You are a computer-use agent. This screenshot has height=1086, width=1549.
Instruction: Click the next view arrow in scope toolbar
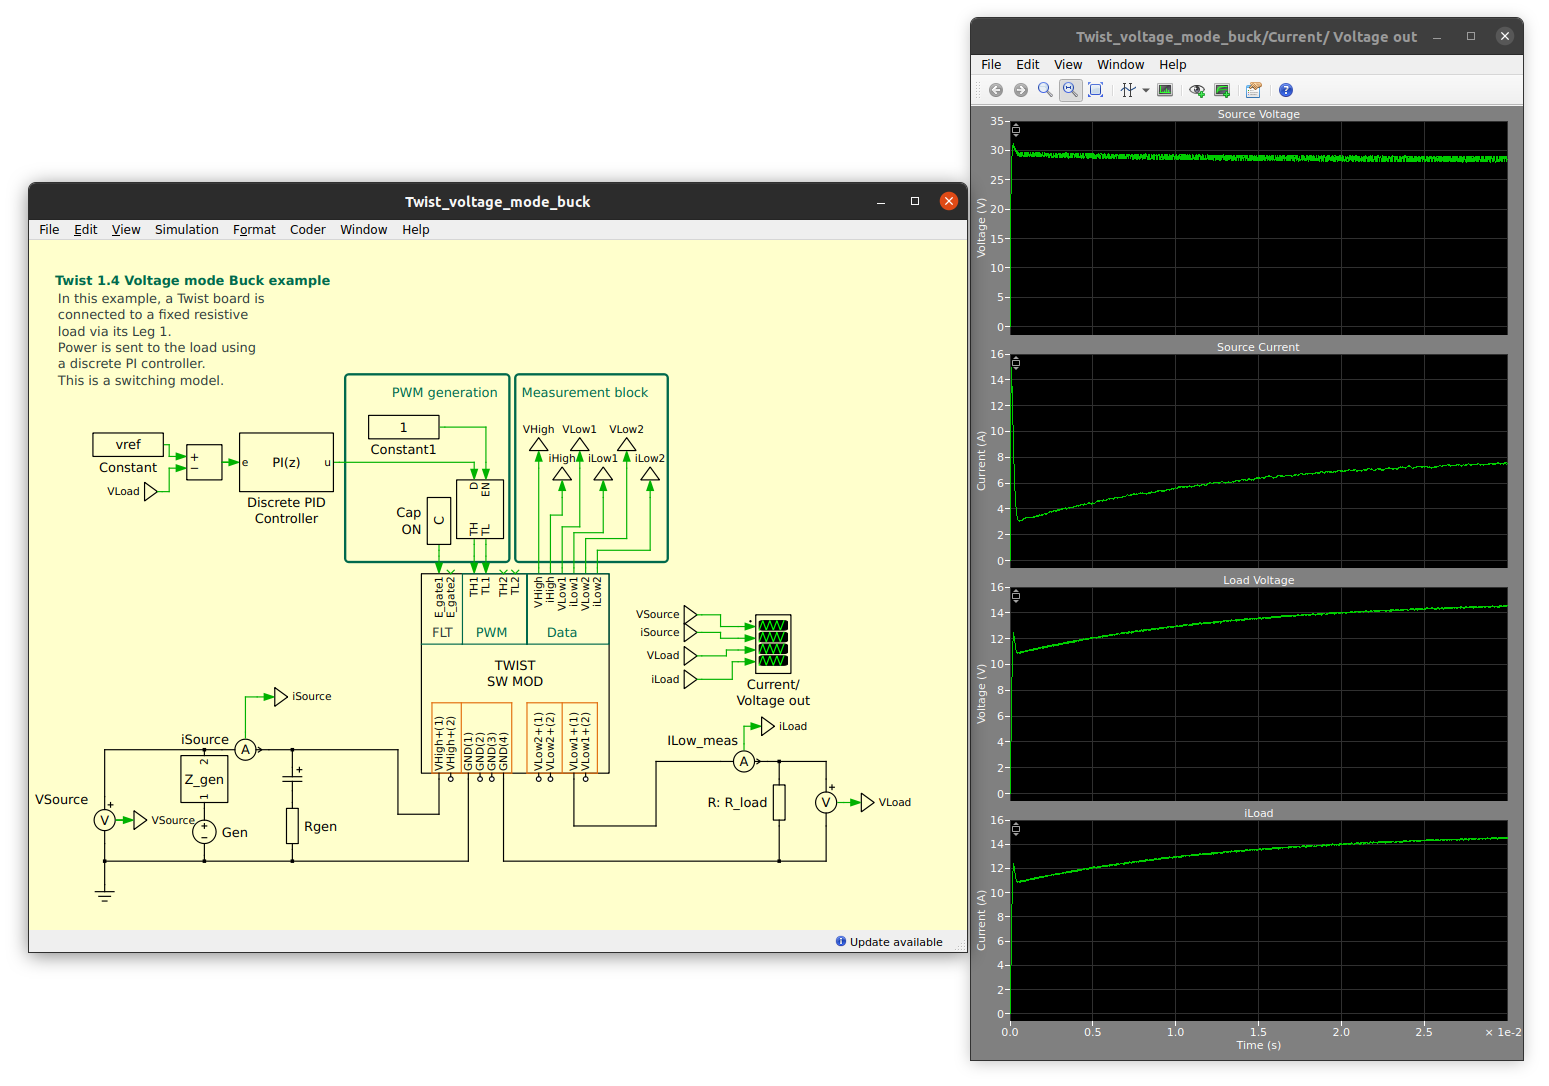[1021, 90]
